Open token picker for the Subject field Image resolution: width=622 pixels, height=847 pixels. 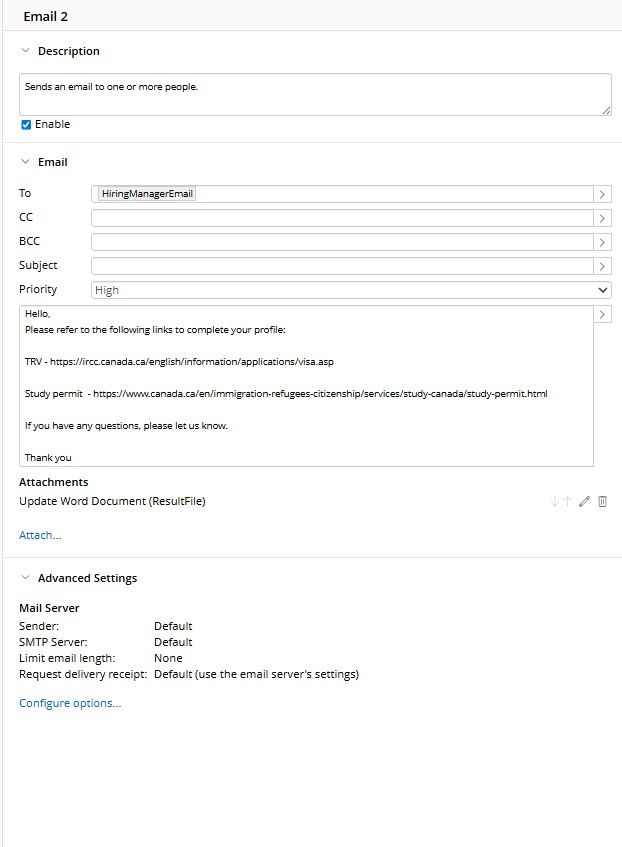tap(602, 266)
